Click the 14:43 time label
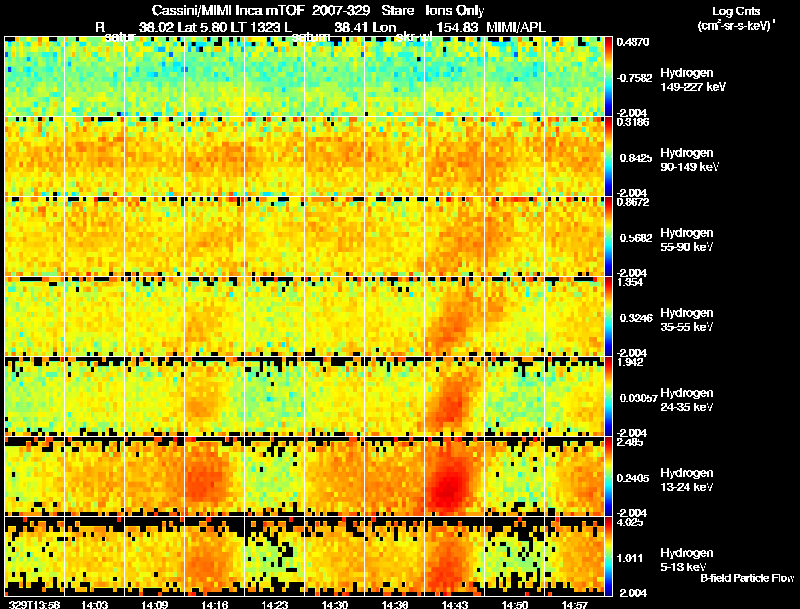Screen dimensions: 800x609 (455, 605)
